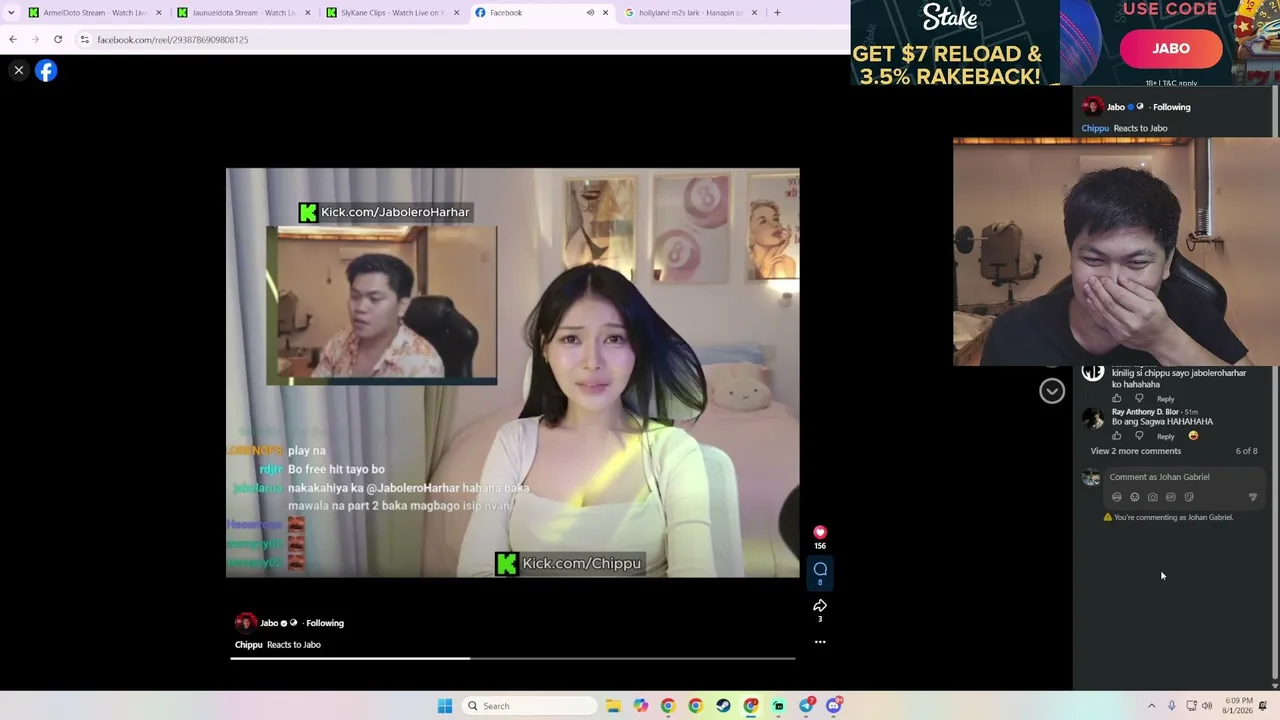Open Discord from the taskbar
The image size is (1280, 720).
click(834, 706)
